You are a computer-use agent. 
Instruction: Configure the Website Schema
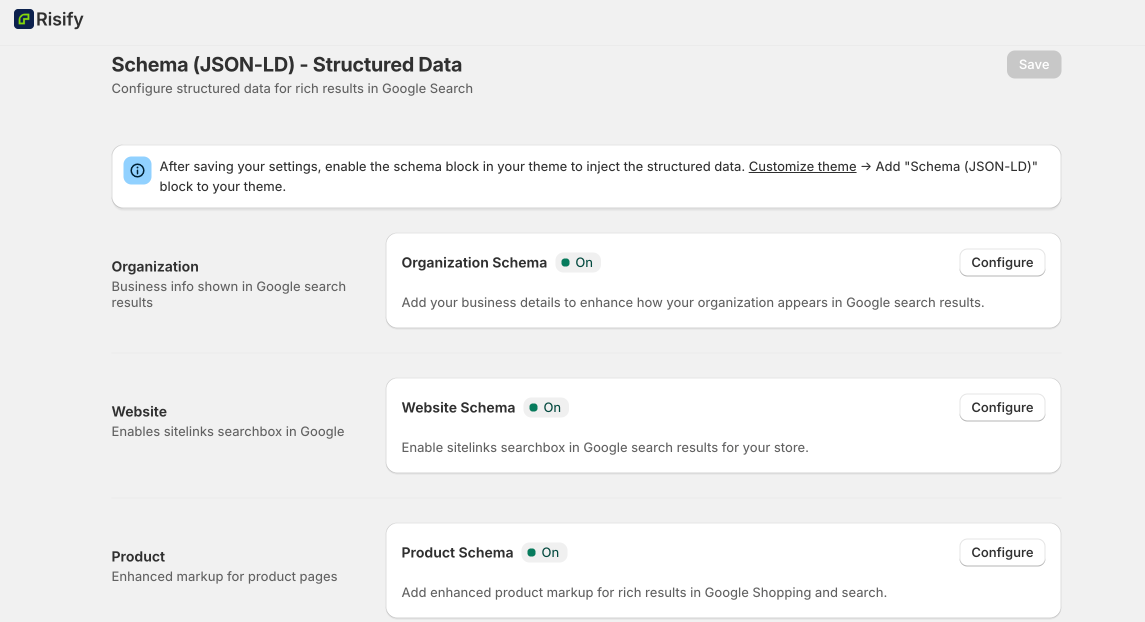pos(1001,408)
